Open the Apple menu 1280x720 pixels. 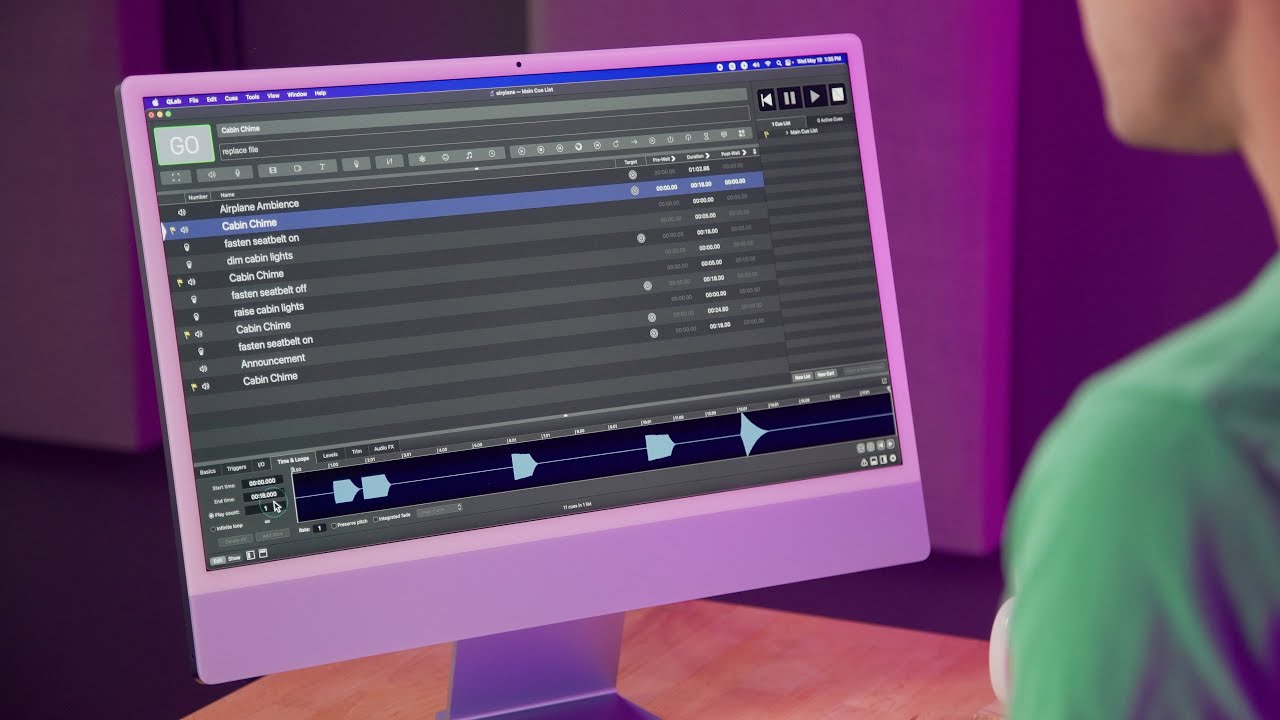point(155,102)
